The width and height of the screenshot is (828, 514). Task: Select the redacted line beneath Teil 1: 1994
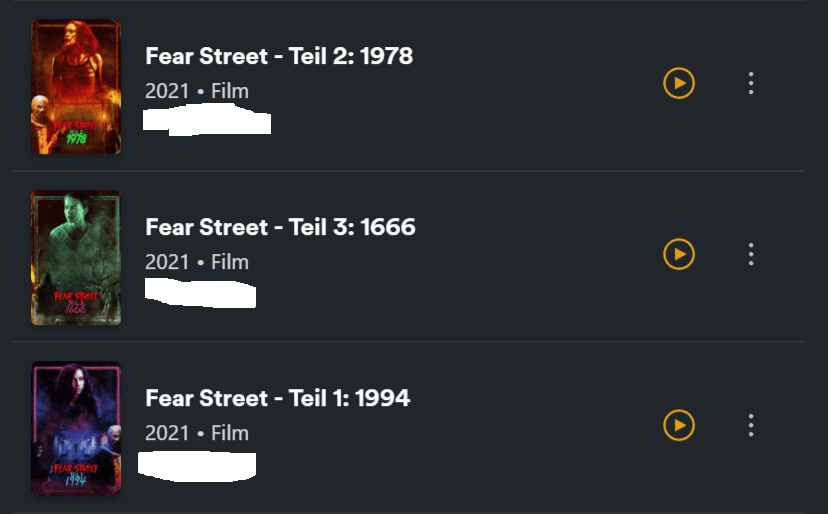197,465
